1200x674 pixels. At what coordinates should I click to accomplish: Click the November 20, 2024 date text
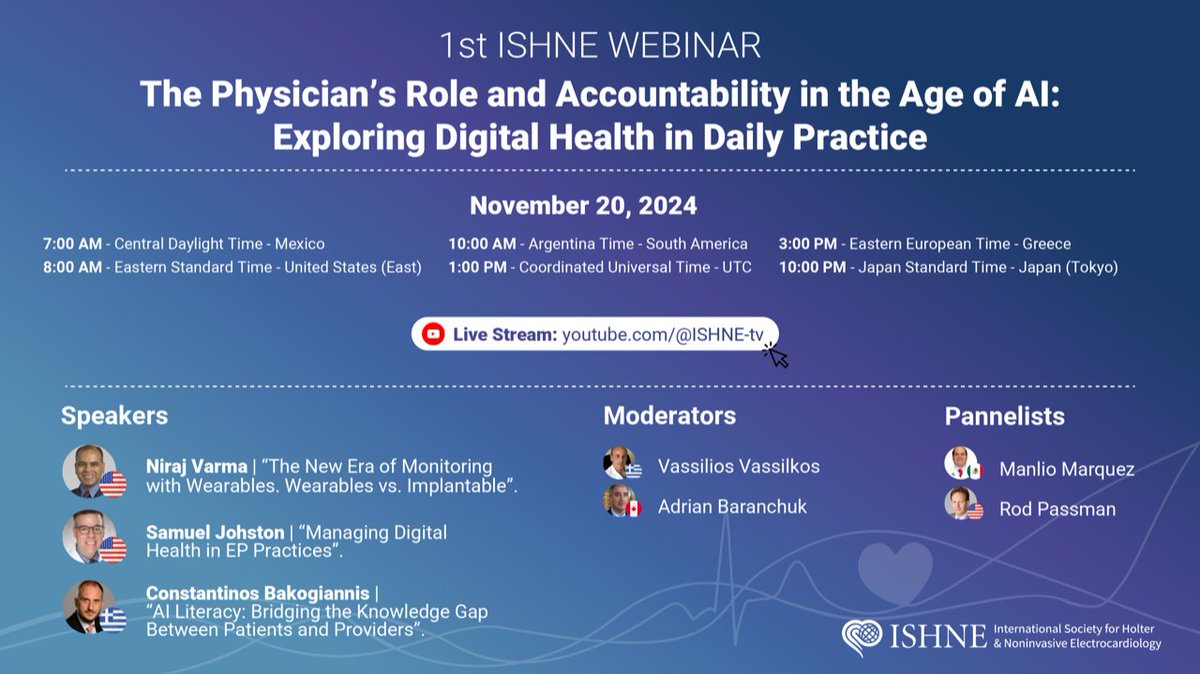click(584, 205)
